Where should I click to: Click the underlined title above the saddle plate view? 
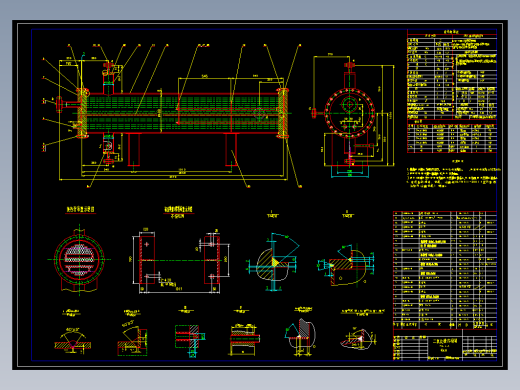click(178, 209)
